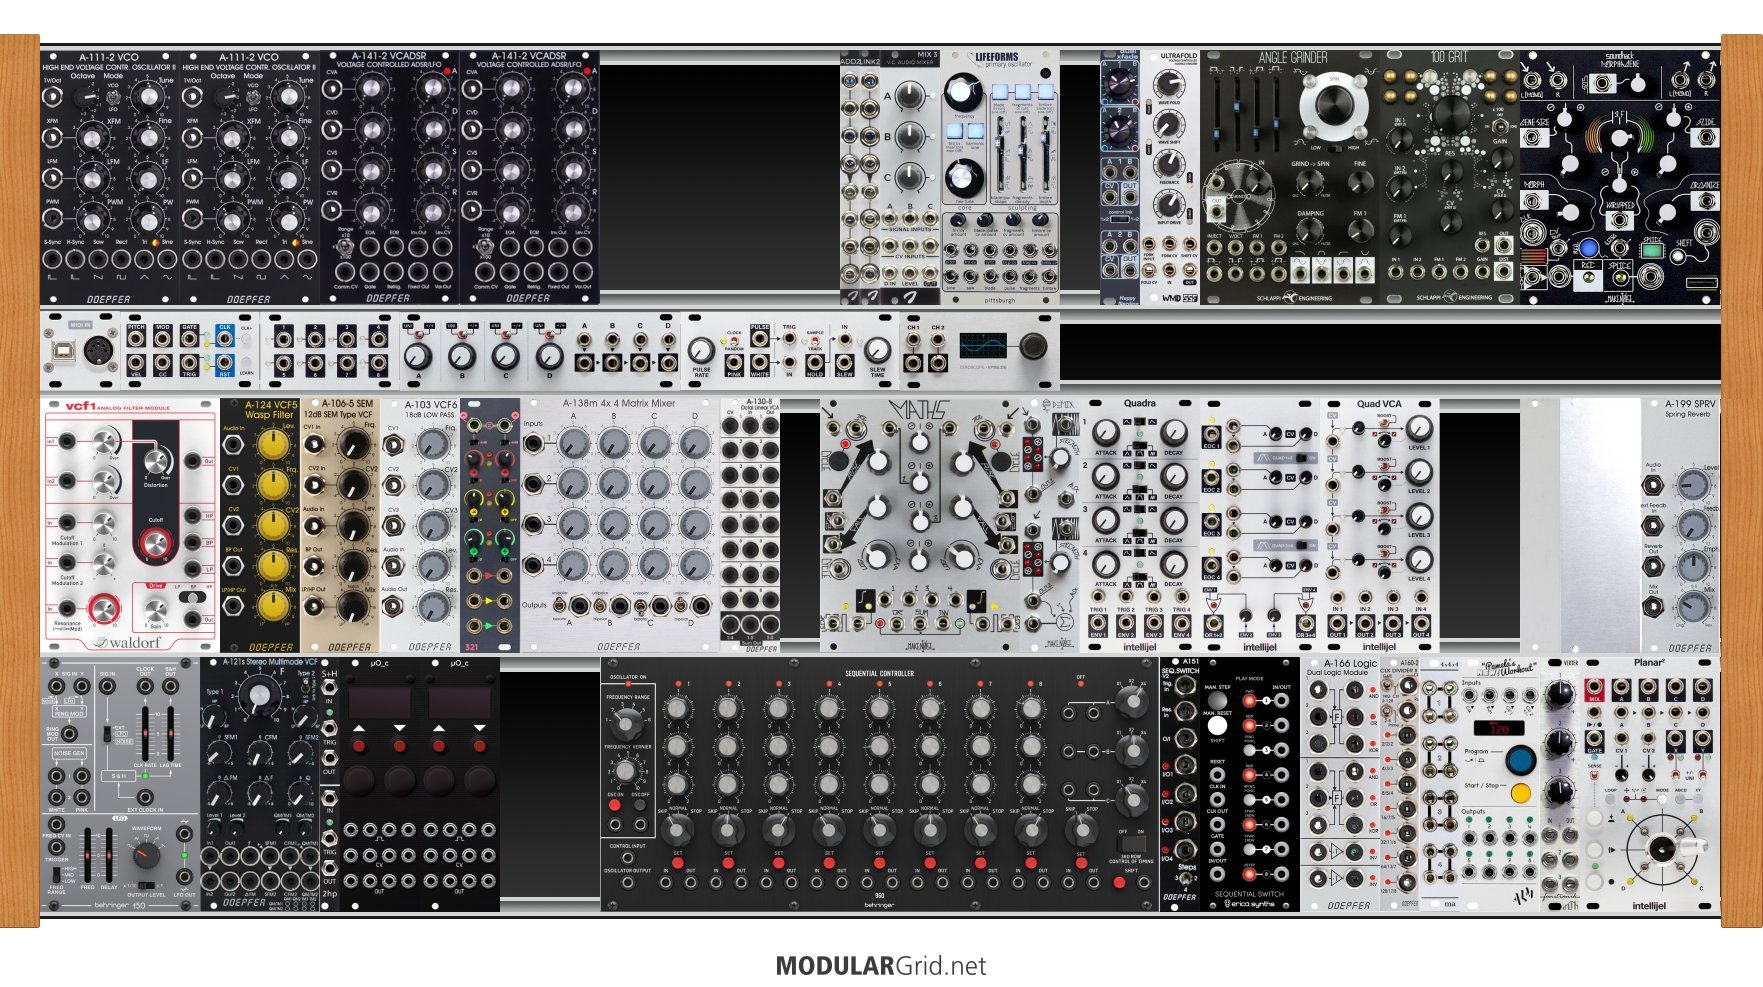Viewport: 1763px width, 987px height.
Task: Click the USB port on the MIDI IN tile
Action: [x=65, y=350]
